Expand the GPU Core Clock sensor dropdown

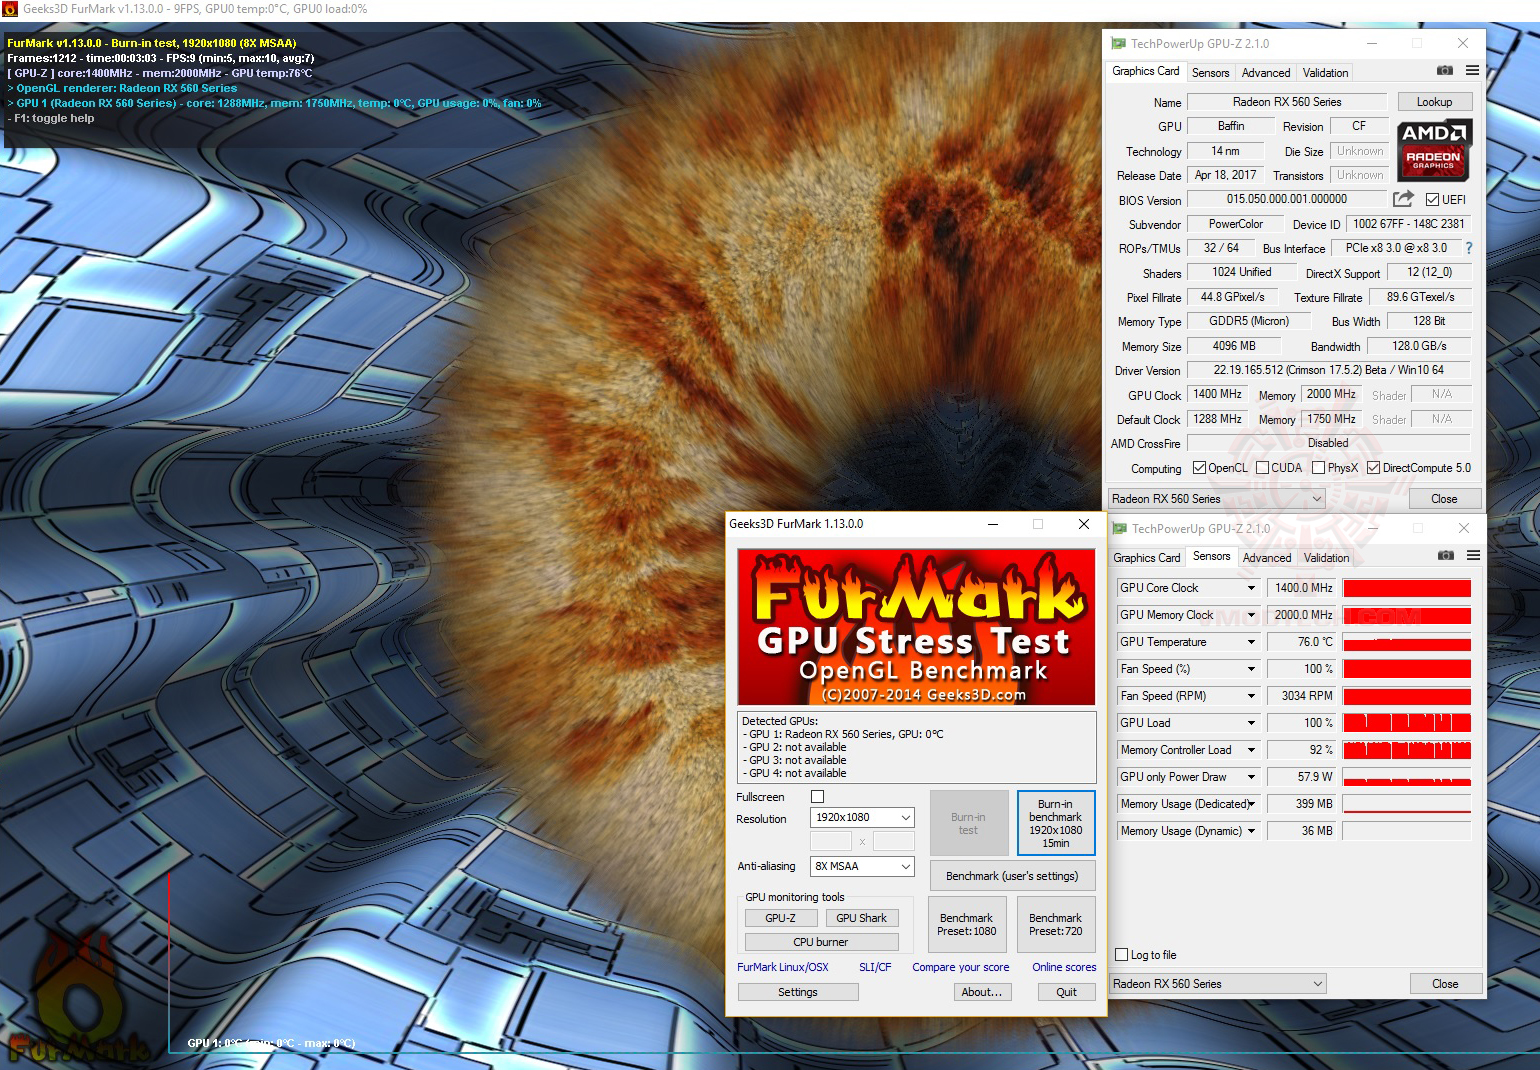click(x=1251, y=588)
